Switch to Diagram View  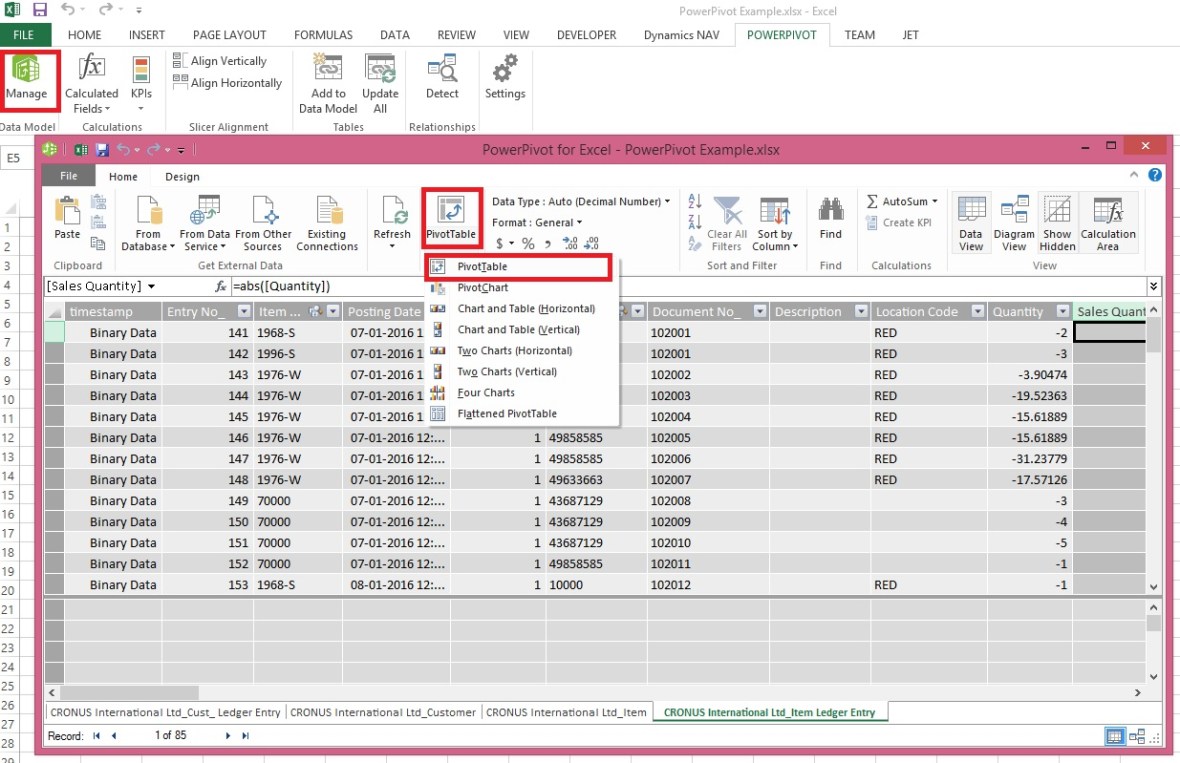pos(1014,222)
